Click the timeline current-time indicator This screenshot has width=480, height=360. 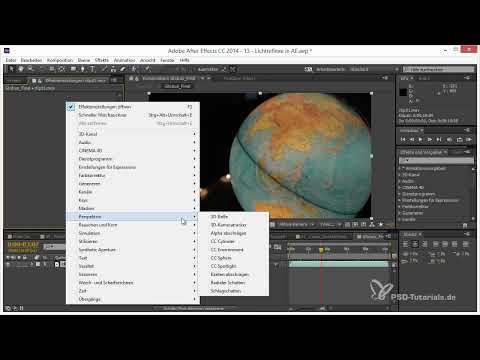tap(321, 249)
